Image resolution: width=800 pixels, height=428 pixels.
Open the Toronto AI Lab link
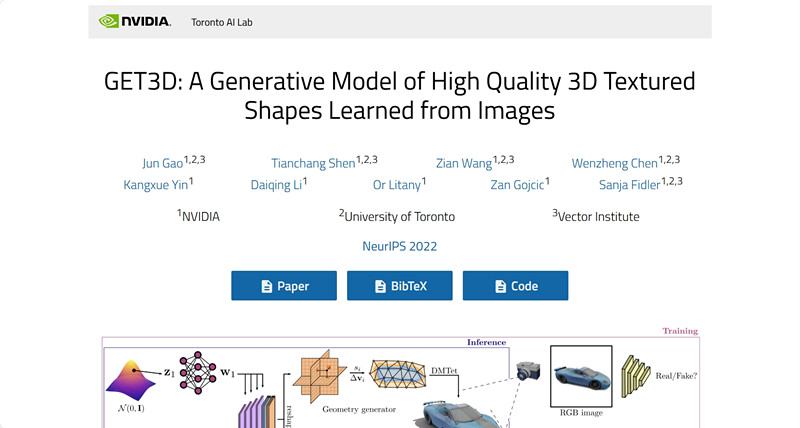(x=221, y=22)
